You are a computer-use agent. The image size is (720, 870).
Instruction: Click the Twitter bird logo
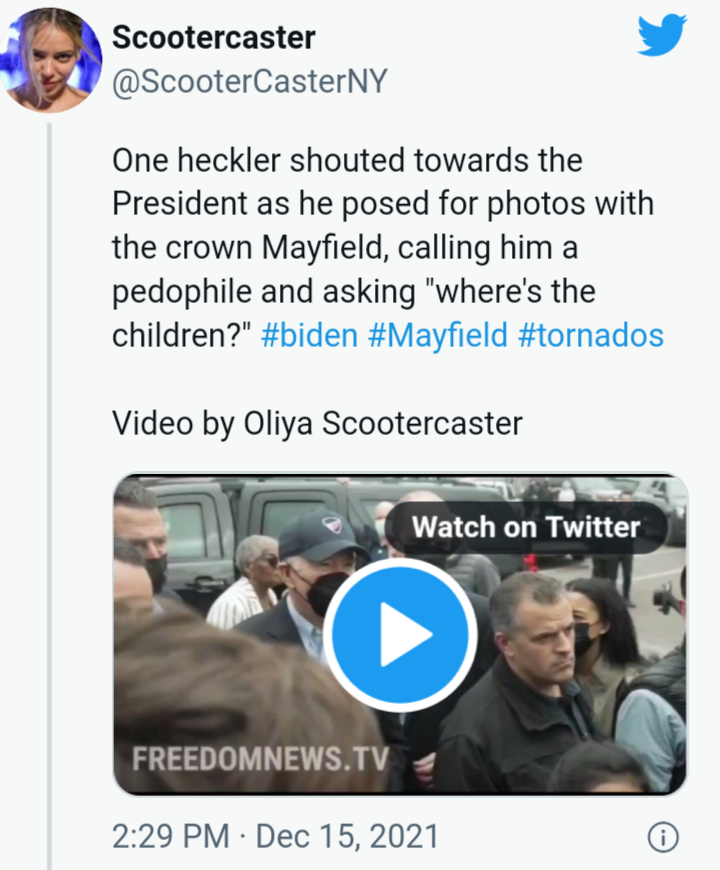662,36
